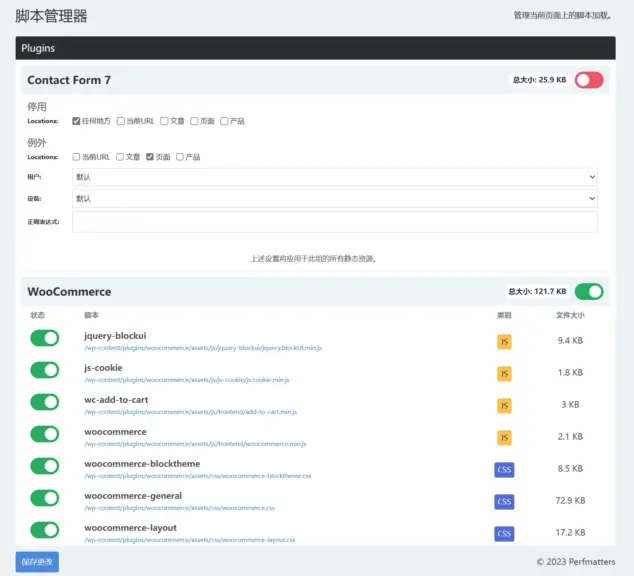Turn off the woocommerce script switch
Screen dimensions: 634x576
coord(44,434)
